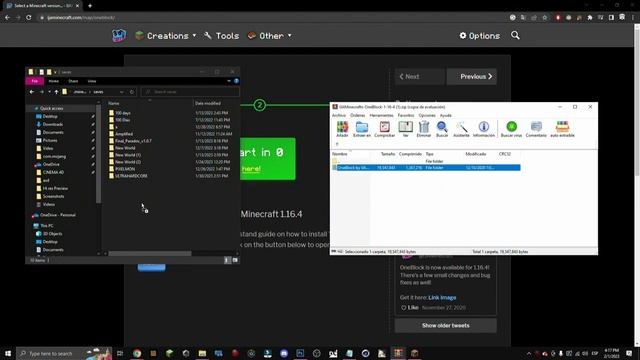Click the auto extraíble icon in WinRAR
Viewport: 640px width, 360px height.
[562, 129]
